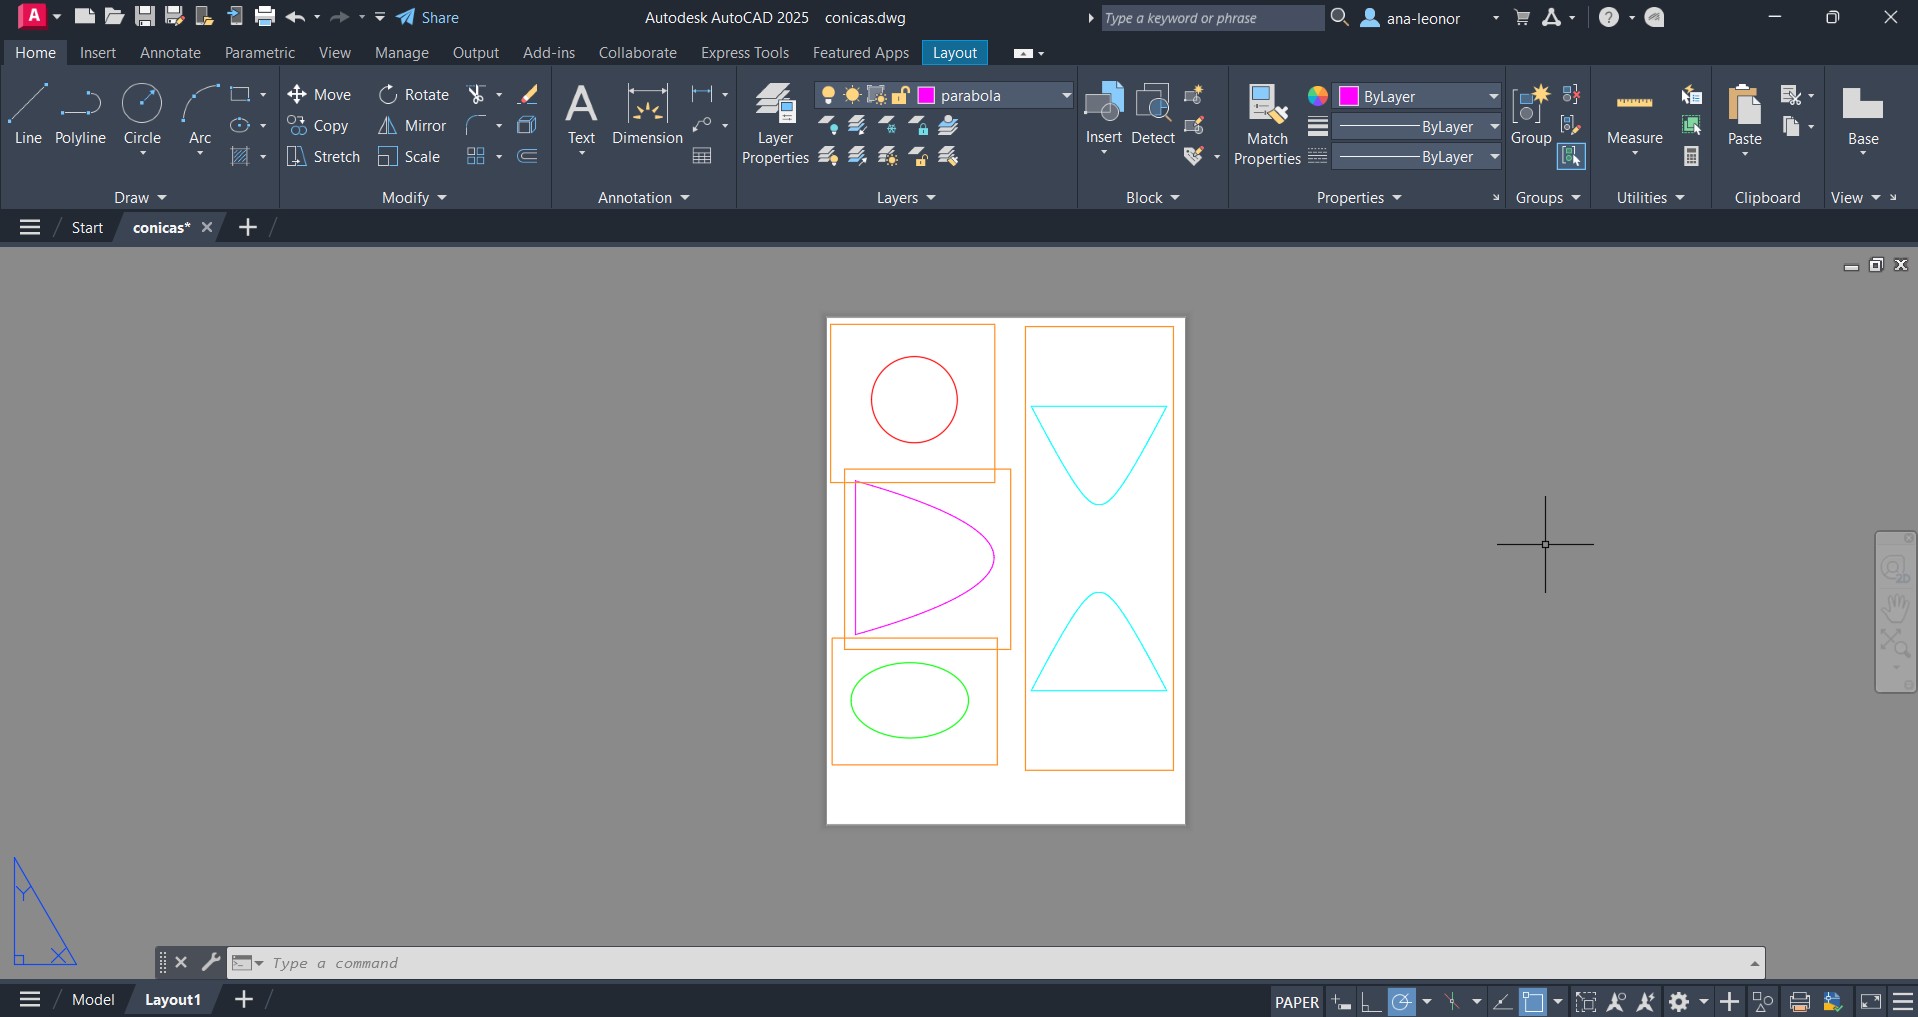The width and height of the screenshot is (1918, 1017).
Task: Click the Share button
Action: click(x=428, y=17)
